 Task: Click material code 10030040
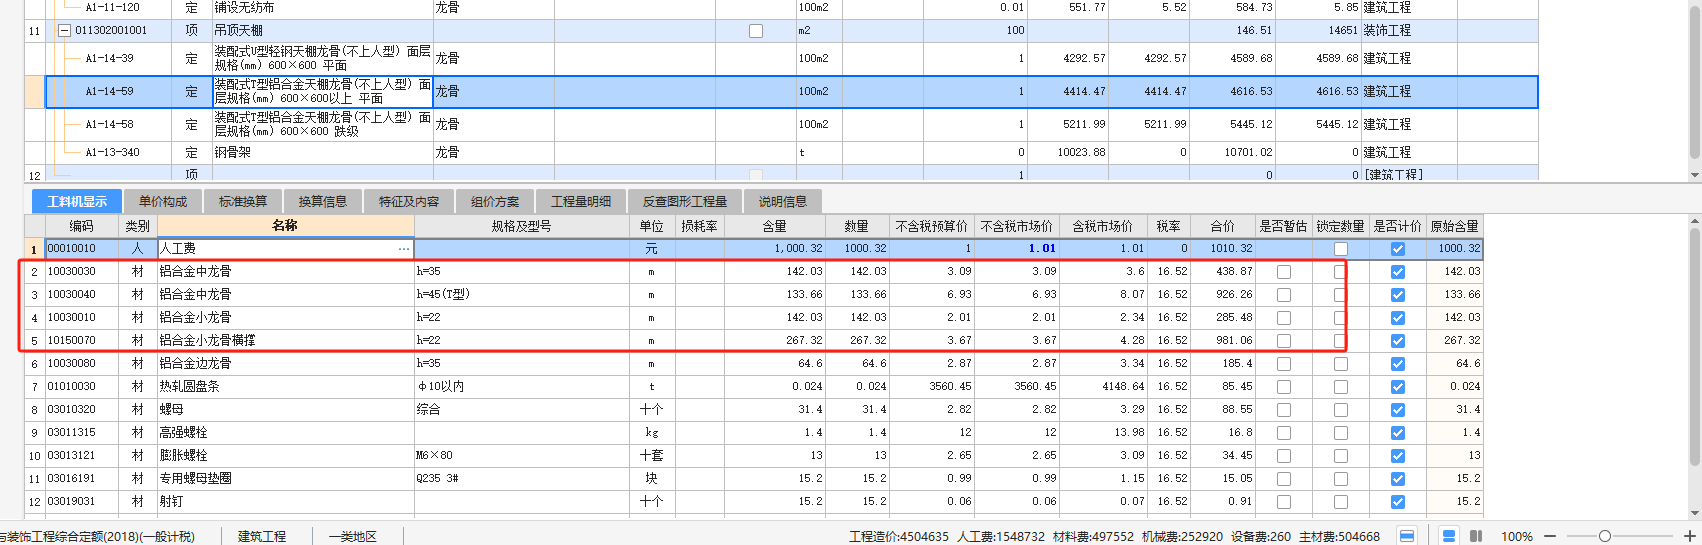coord(72,295)
